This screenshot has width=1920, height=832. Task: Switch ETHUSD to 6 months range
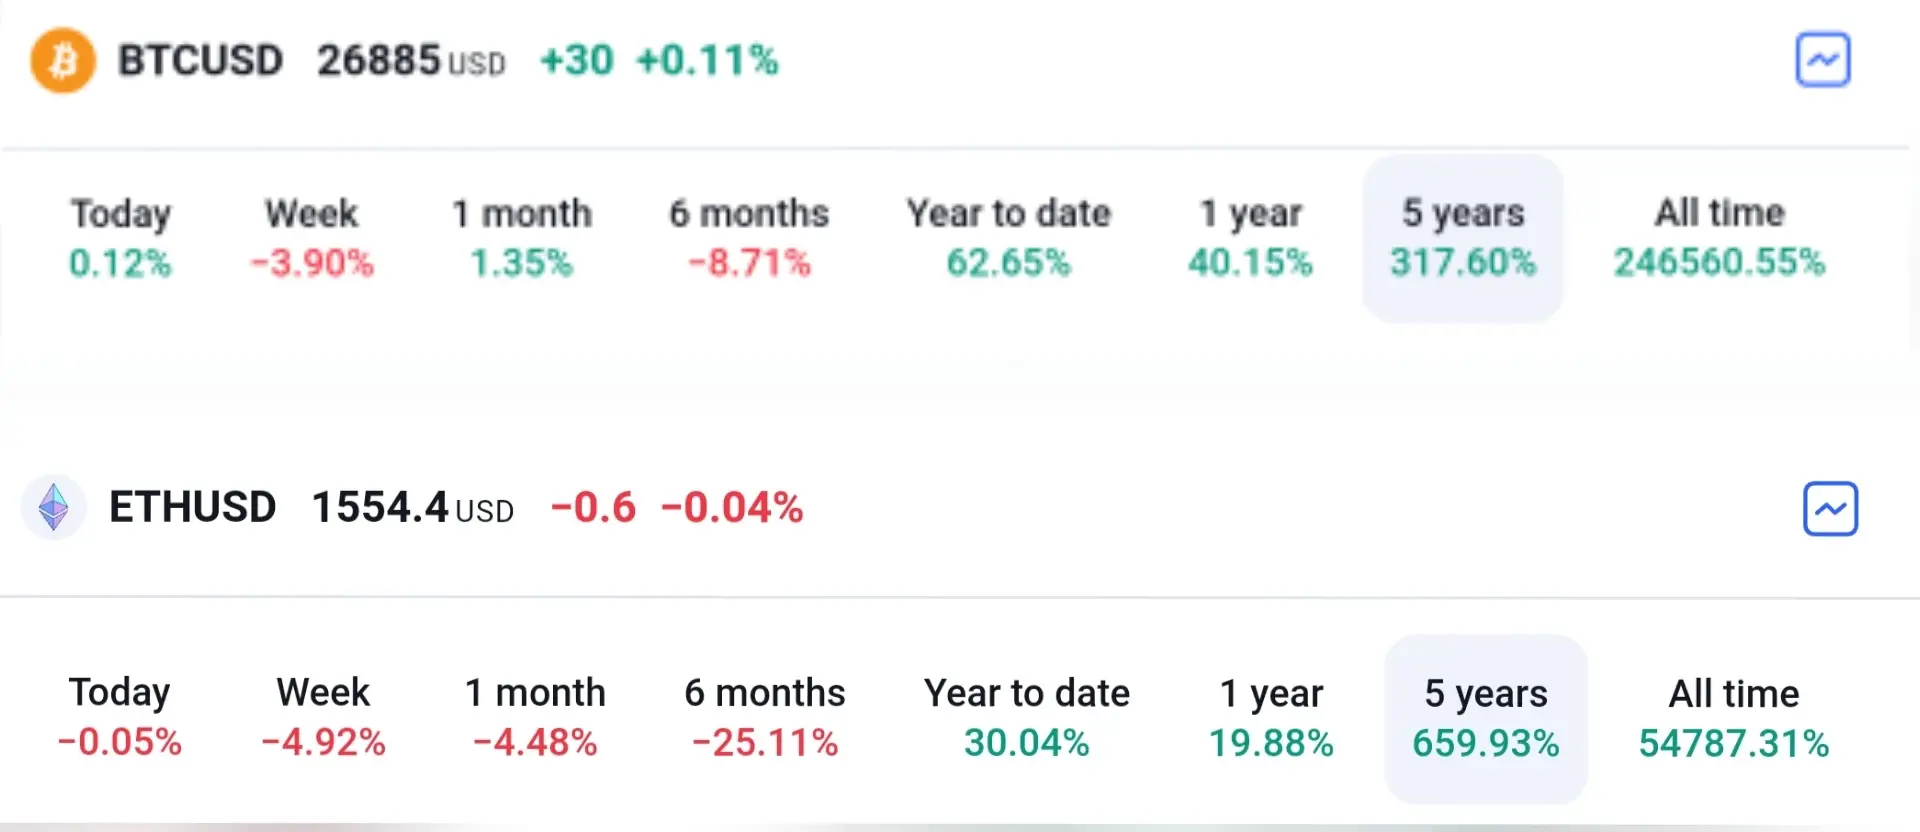[765, 717]
